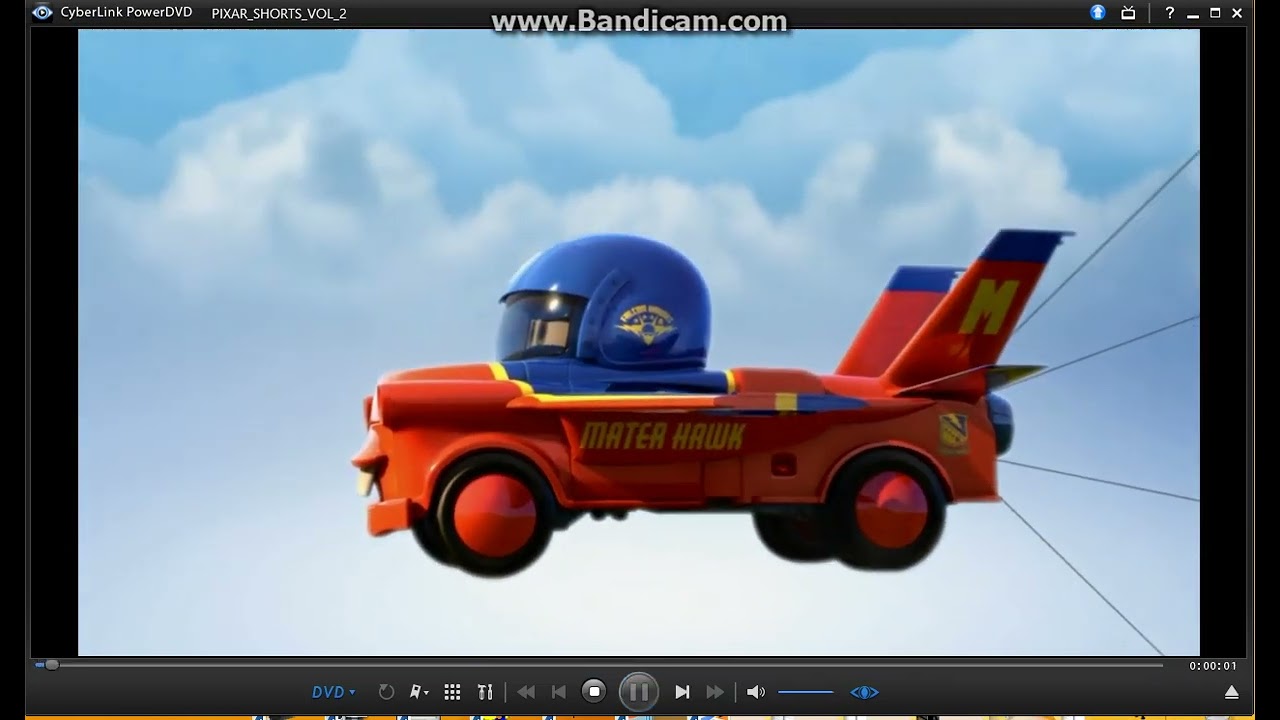Open the bookmark dropdown menu
Viewport: 1280px width, 720px height.
pyautogui.click(x=419, y=692)
